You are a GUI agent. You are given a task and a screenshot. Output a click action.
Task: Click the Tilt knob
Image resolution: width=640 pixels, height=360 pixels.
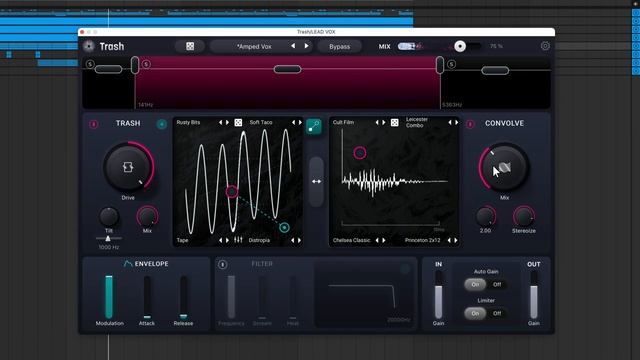(x=109, y=216)
